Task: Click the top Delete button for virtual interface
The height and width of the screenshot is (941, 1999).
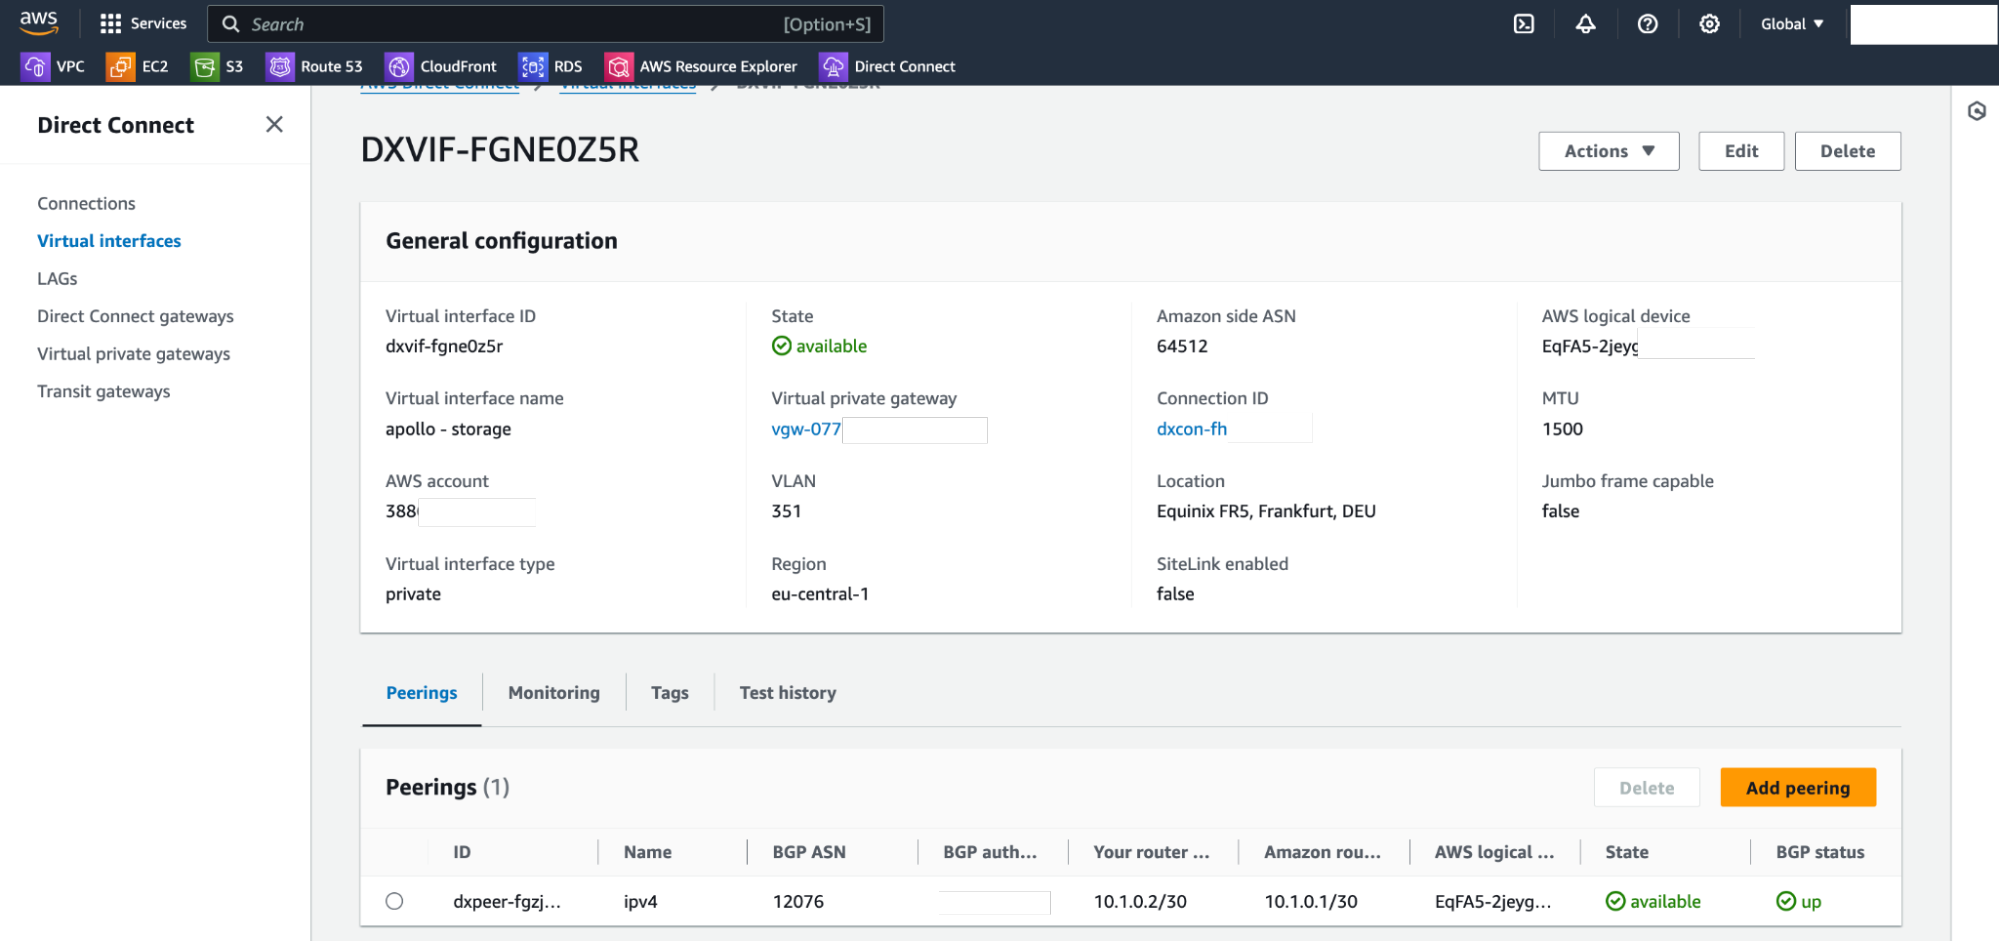Action: point(1847,151)
